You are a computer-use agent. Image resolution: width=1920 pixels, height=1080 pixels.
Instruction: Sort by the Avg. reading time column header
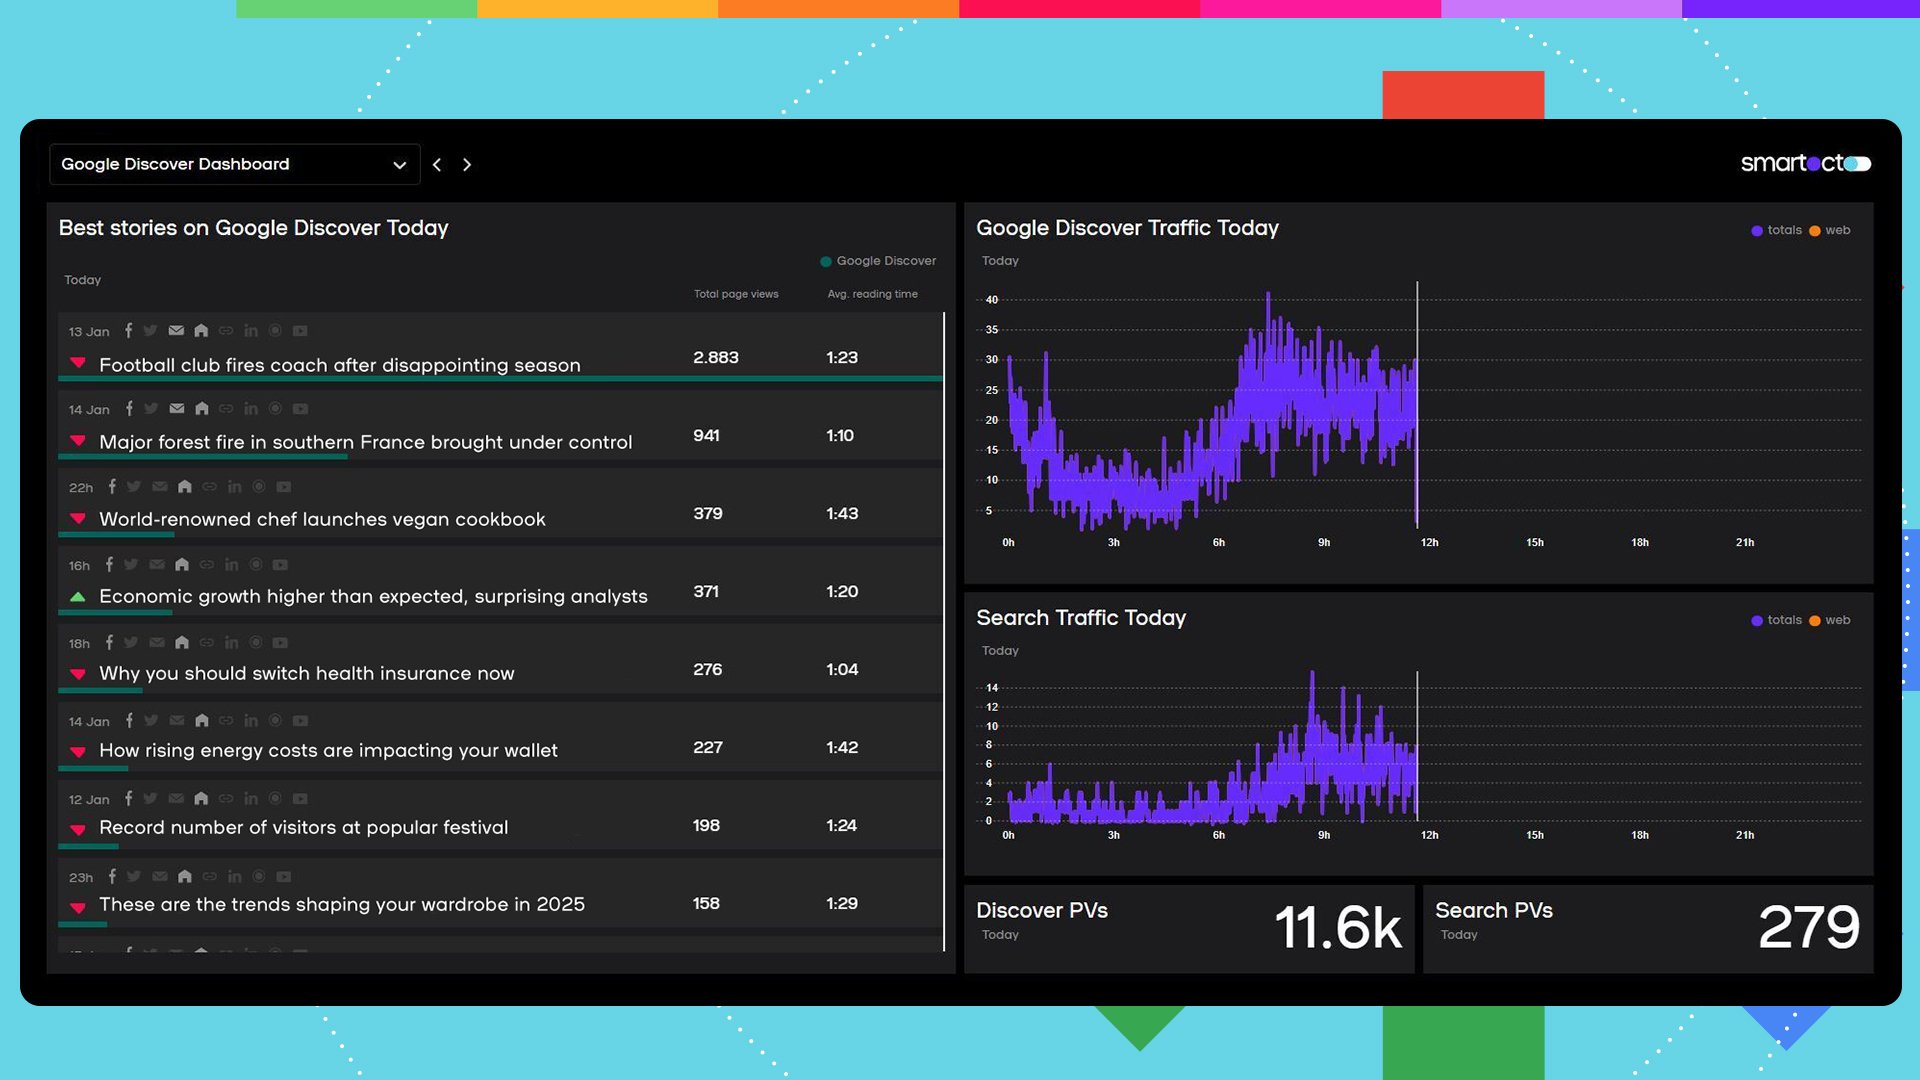(x=872, y=294)
